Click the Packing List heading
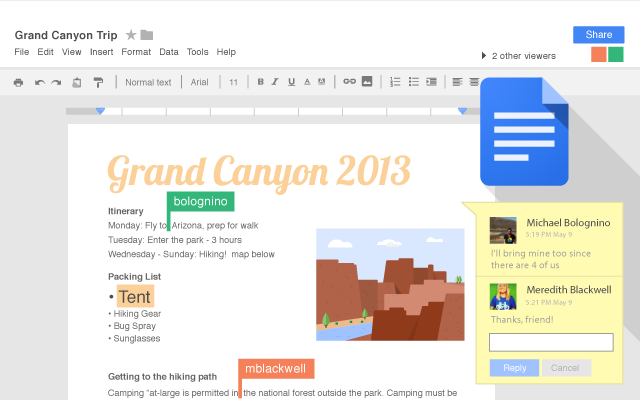640x400 pixels. tap(134, 276)
